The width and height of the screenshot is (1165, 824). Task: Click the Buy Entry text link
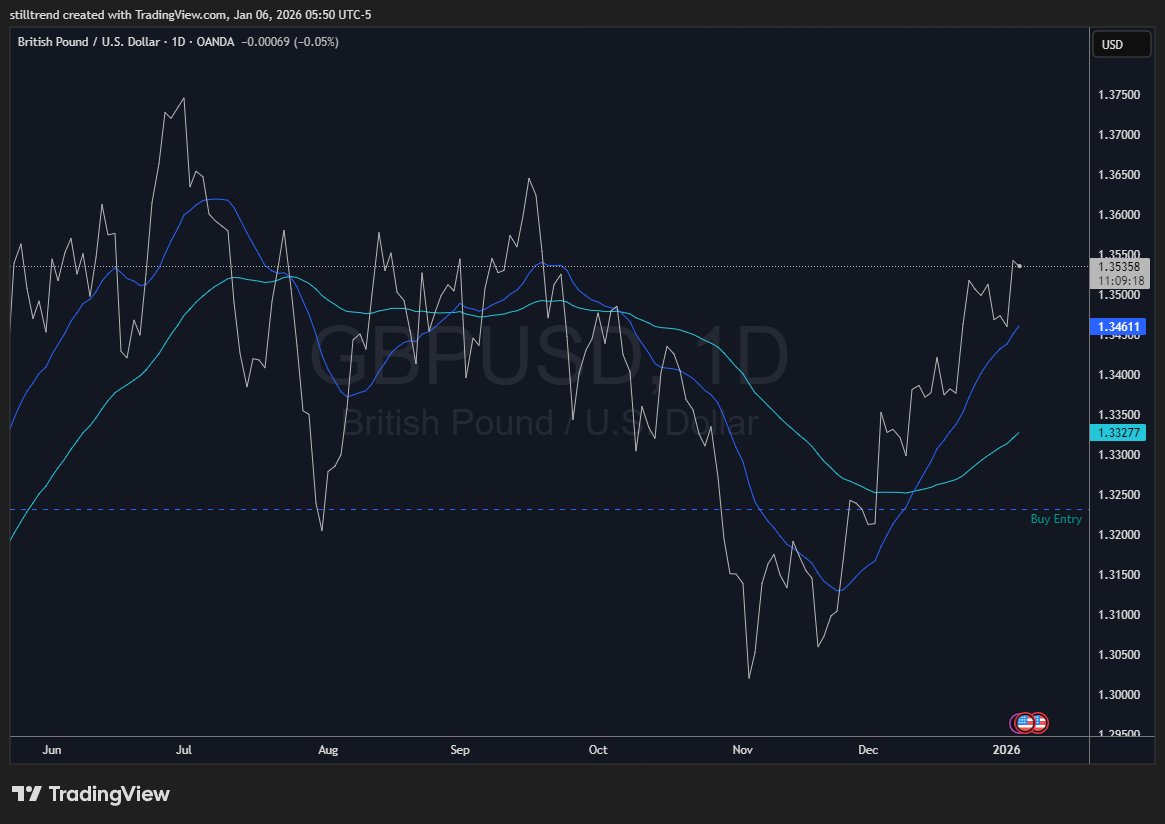pos(1055,519)
